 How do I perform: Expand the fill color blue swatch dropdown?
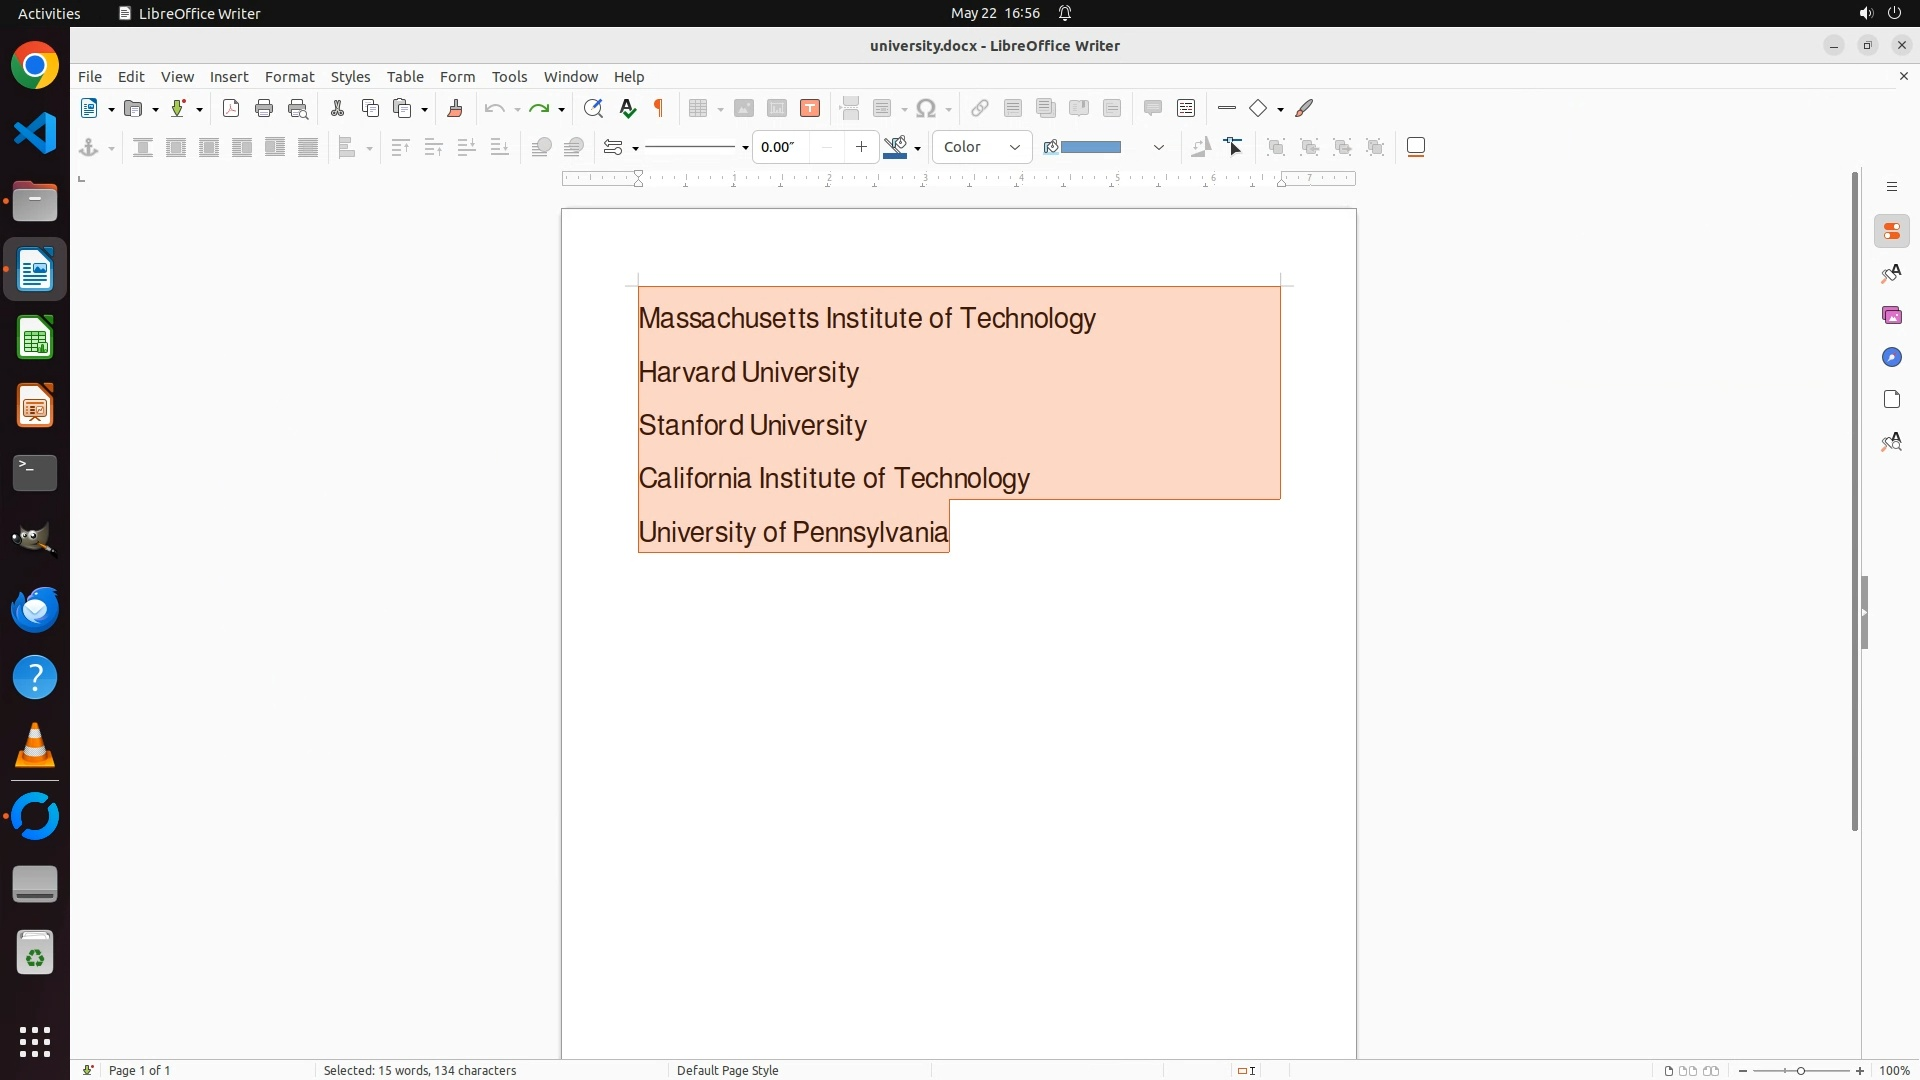click(x=1158, y=147)
